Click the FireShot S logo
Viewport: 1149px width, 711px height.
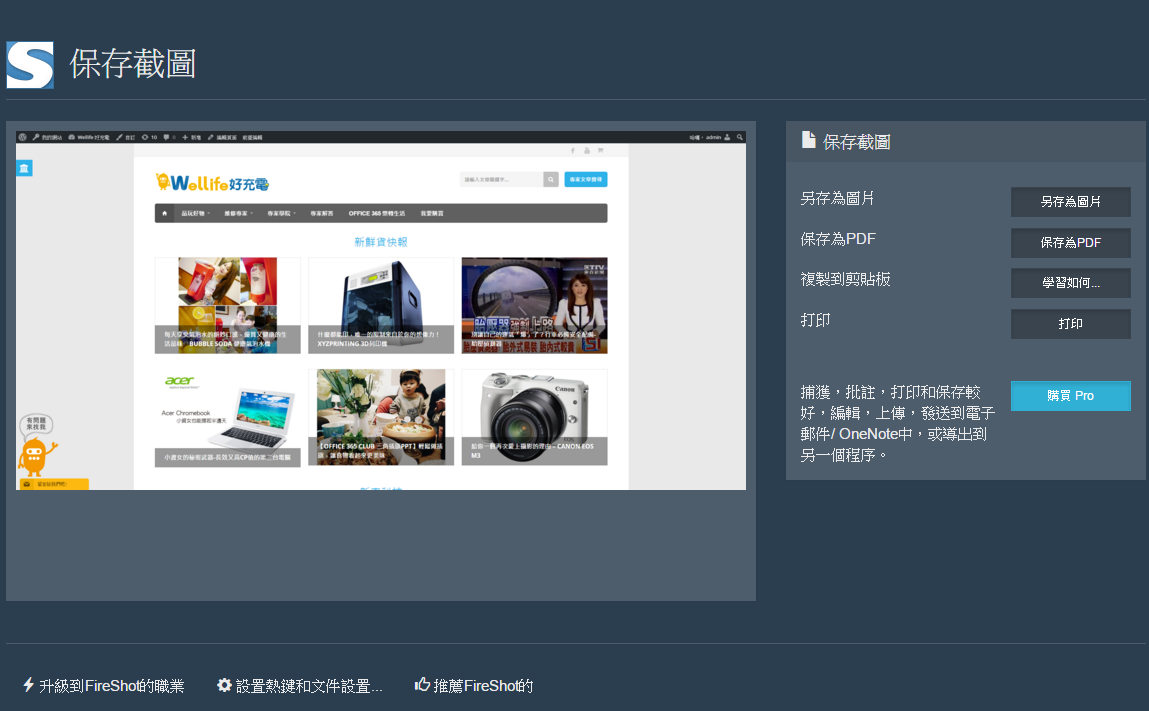pos(30,65)
